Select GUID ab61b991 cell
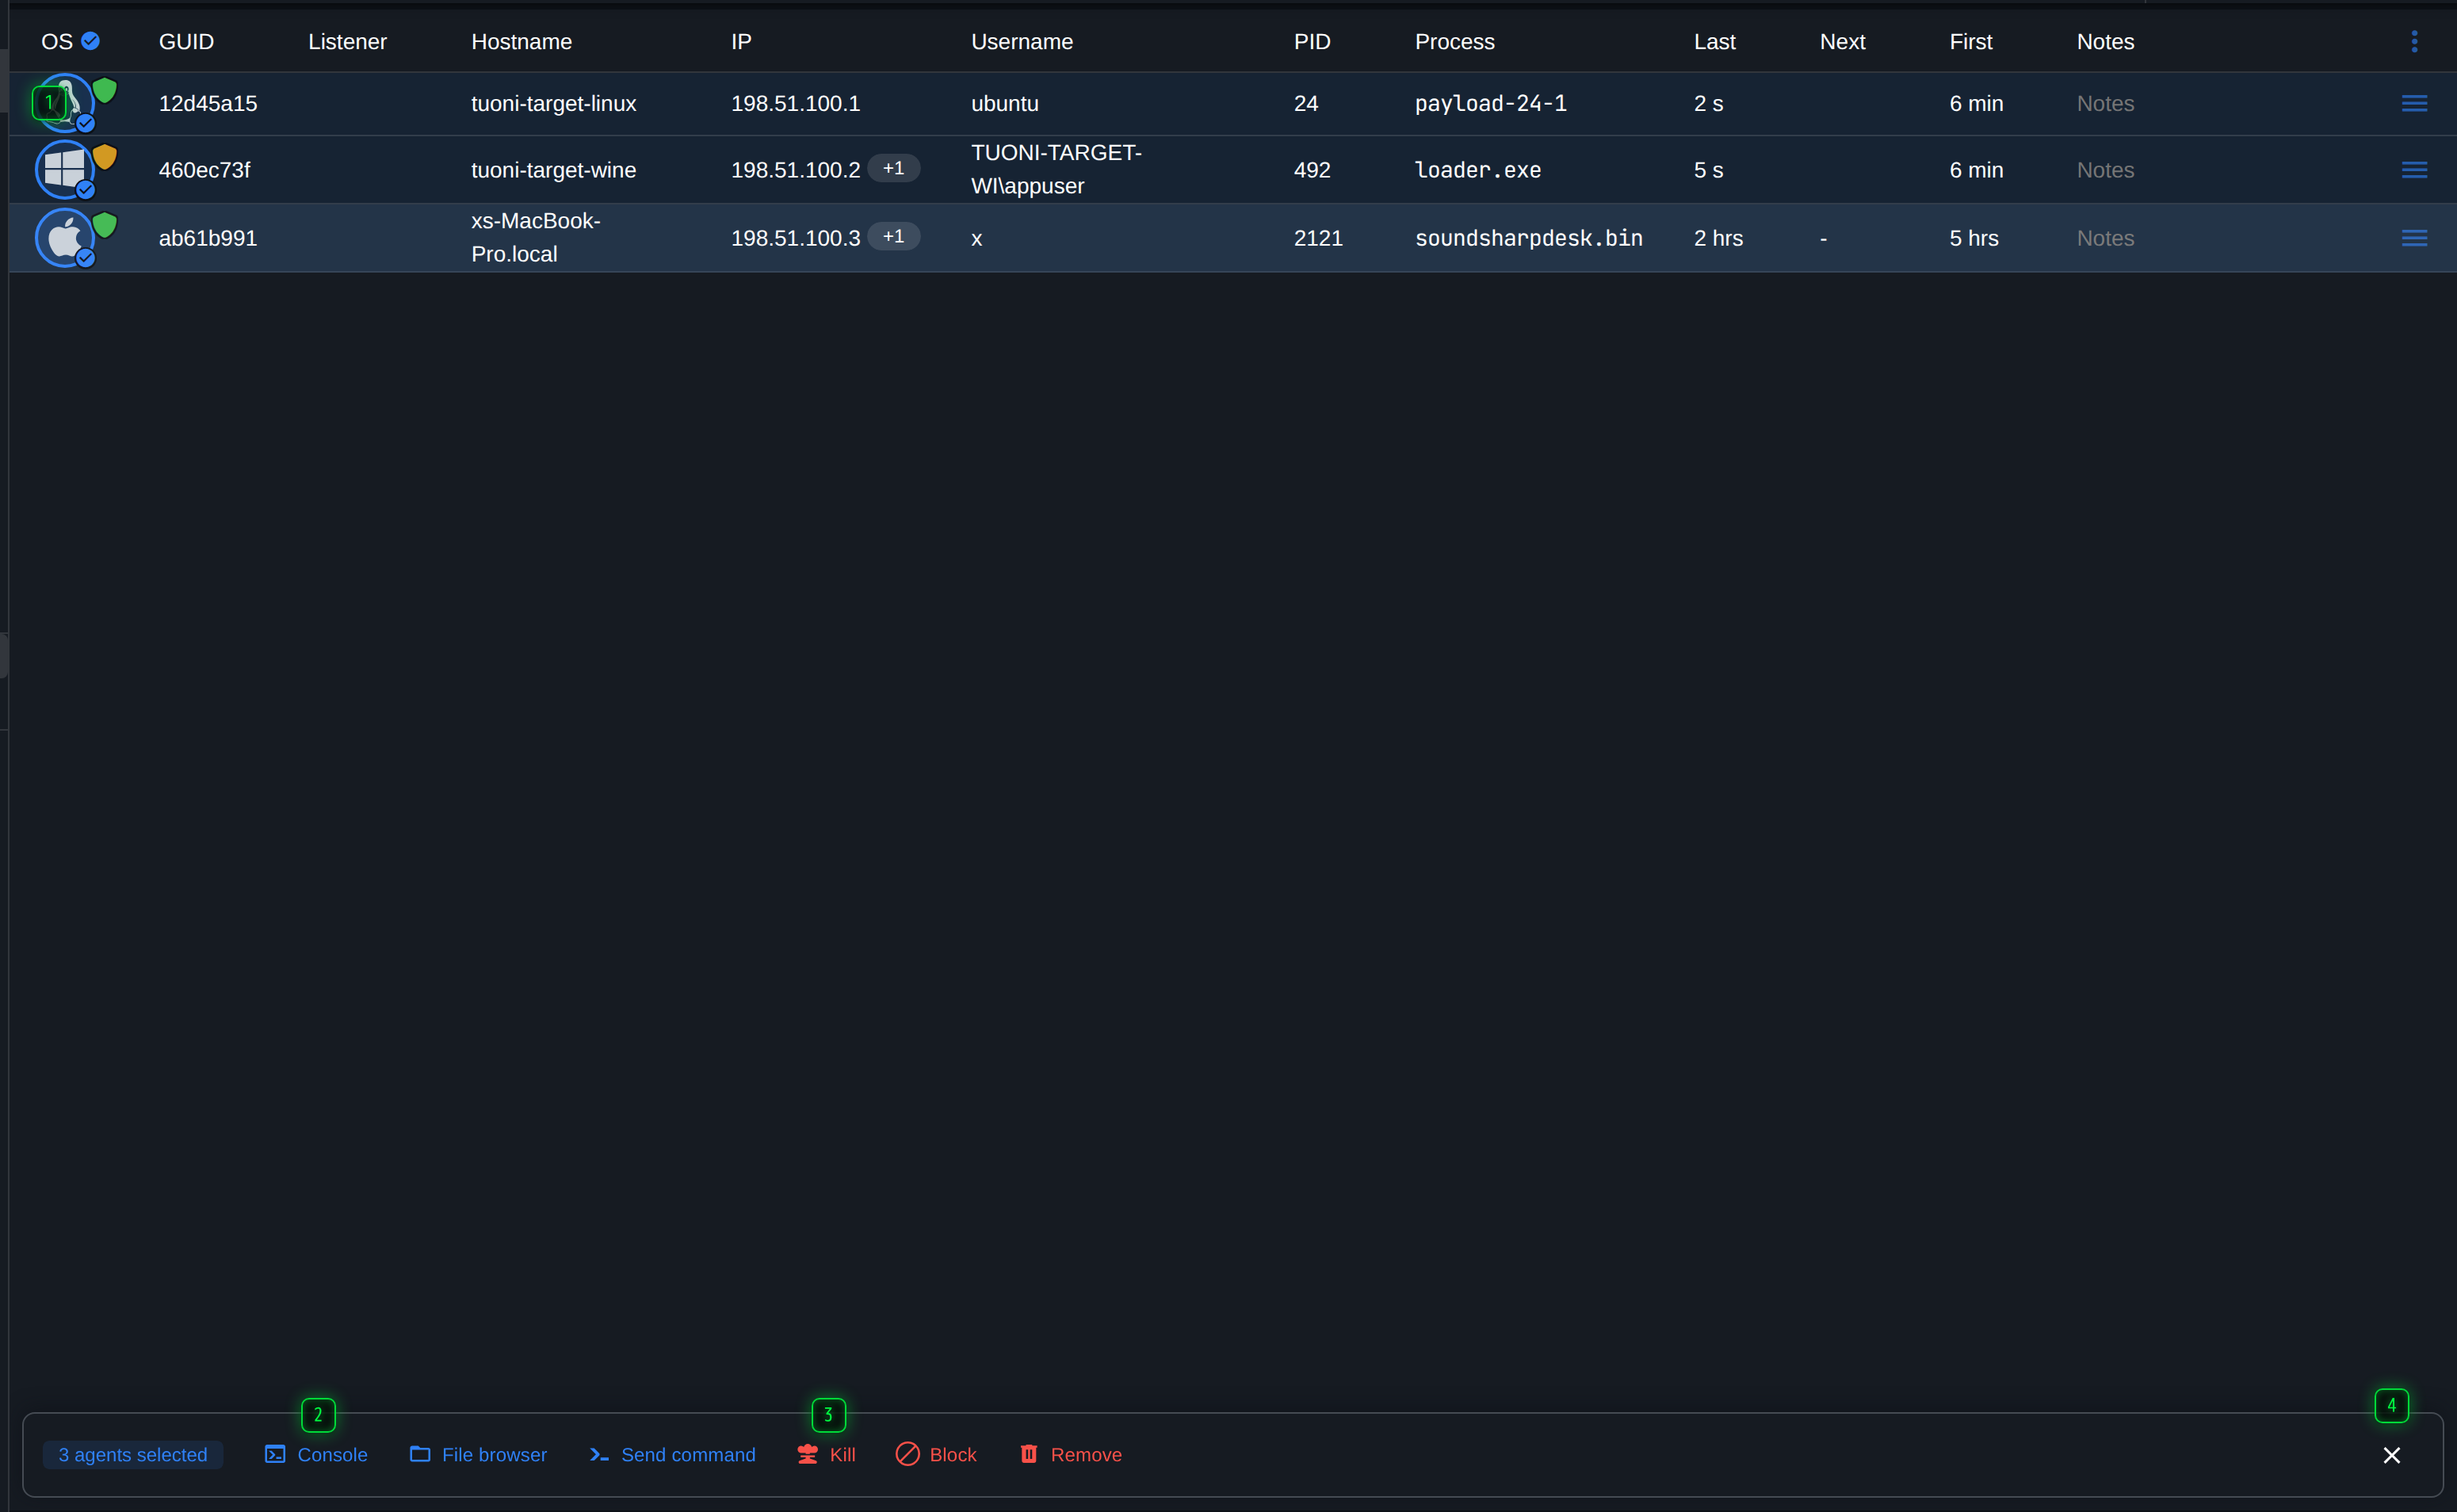 click(208, 238)
